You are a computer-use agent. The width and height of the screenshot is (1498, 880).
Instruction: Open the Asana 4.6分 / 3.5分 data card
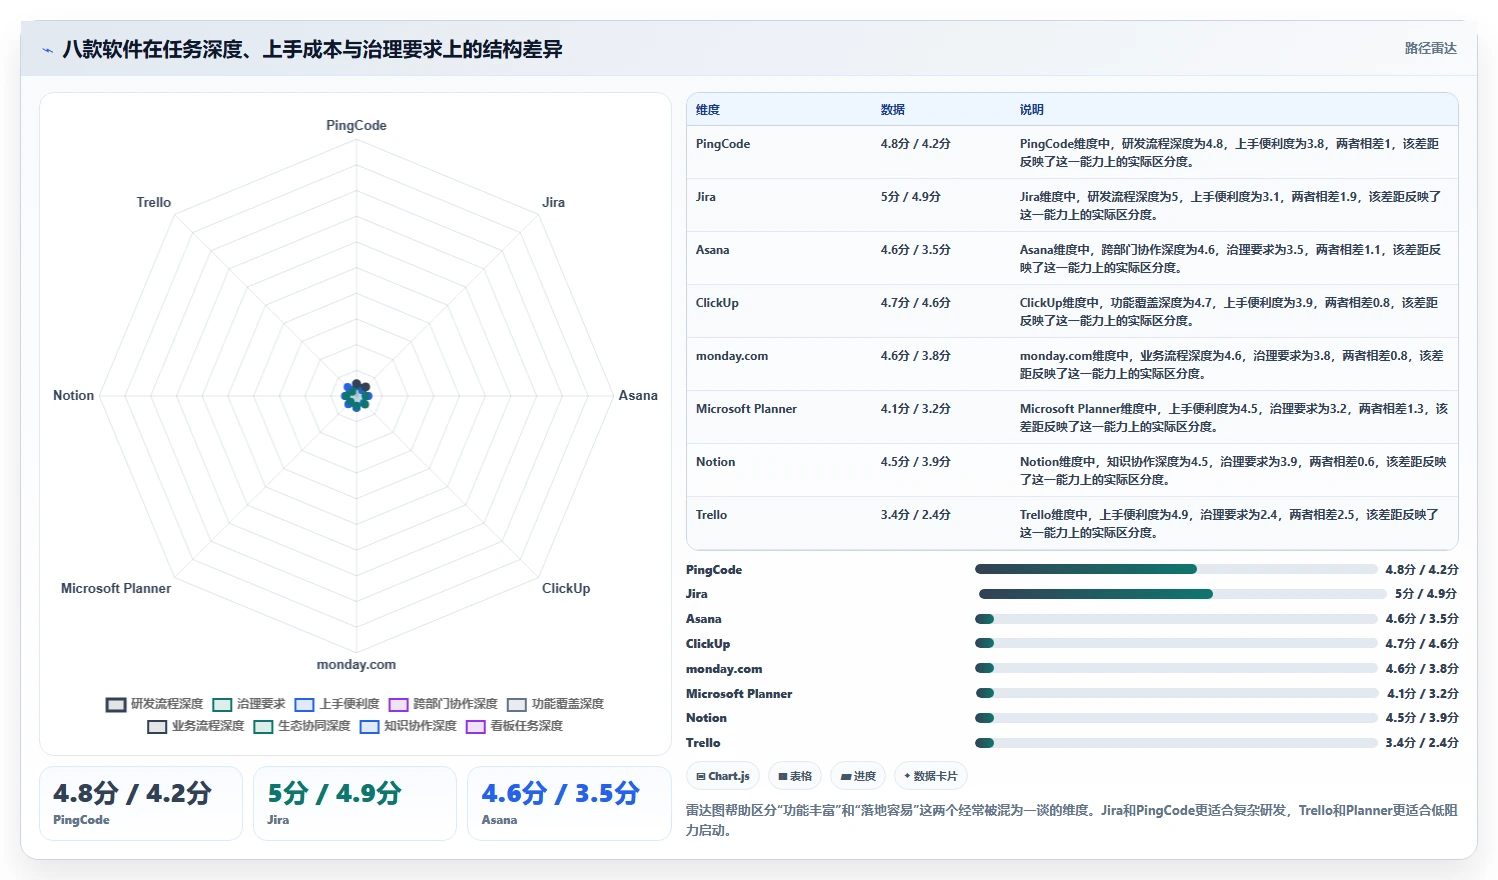pos(569,803)
